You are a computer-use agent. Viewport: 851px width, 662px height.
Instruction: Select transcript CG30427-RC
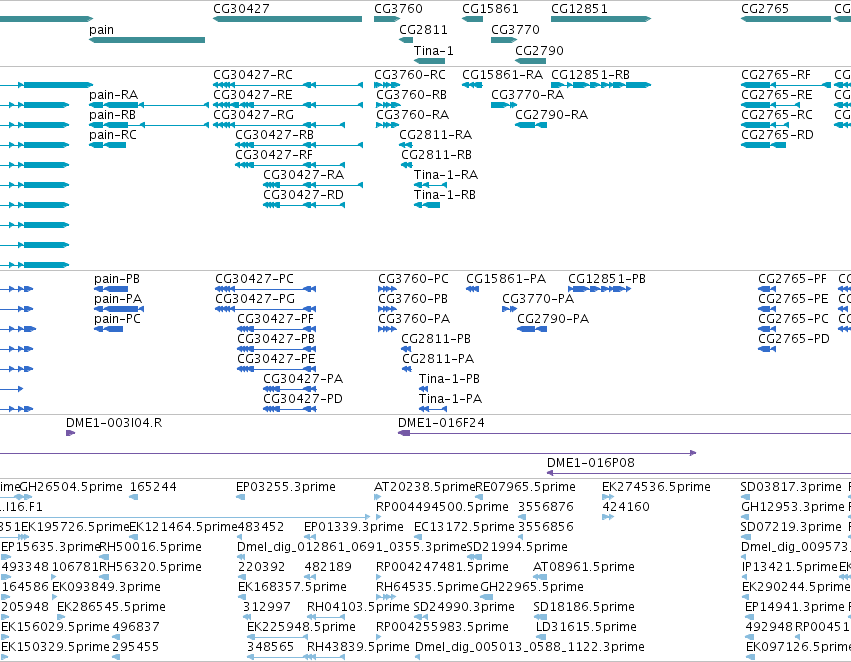point(253,75)
